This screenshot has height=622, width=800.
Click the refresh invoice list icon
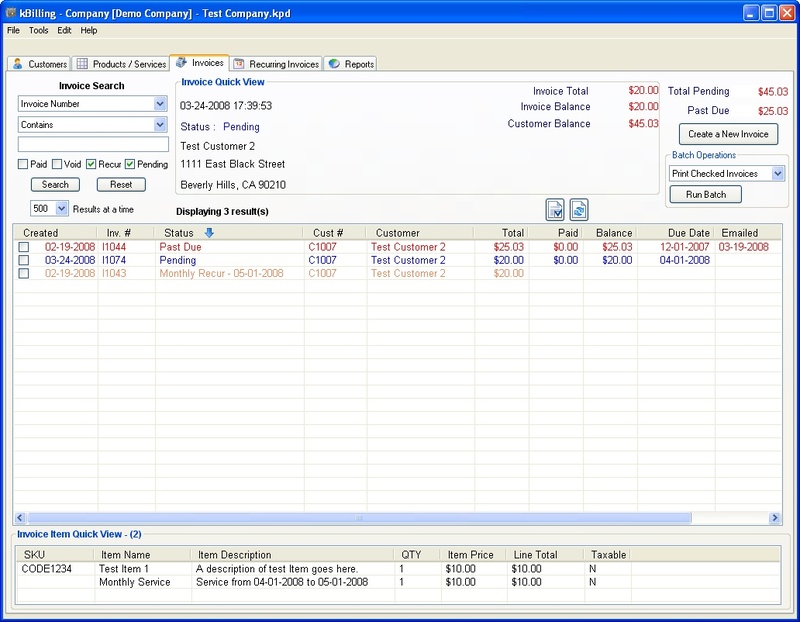pyautogui.click(x=579, y=210)
